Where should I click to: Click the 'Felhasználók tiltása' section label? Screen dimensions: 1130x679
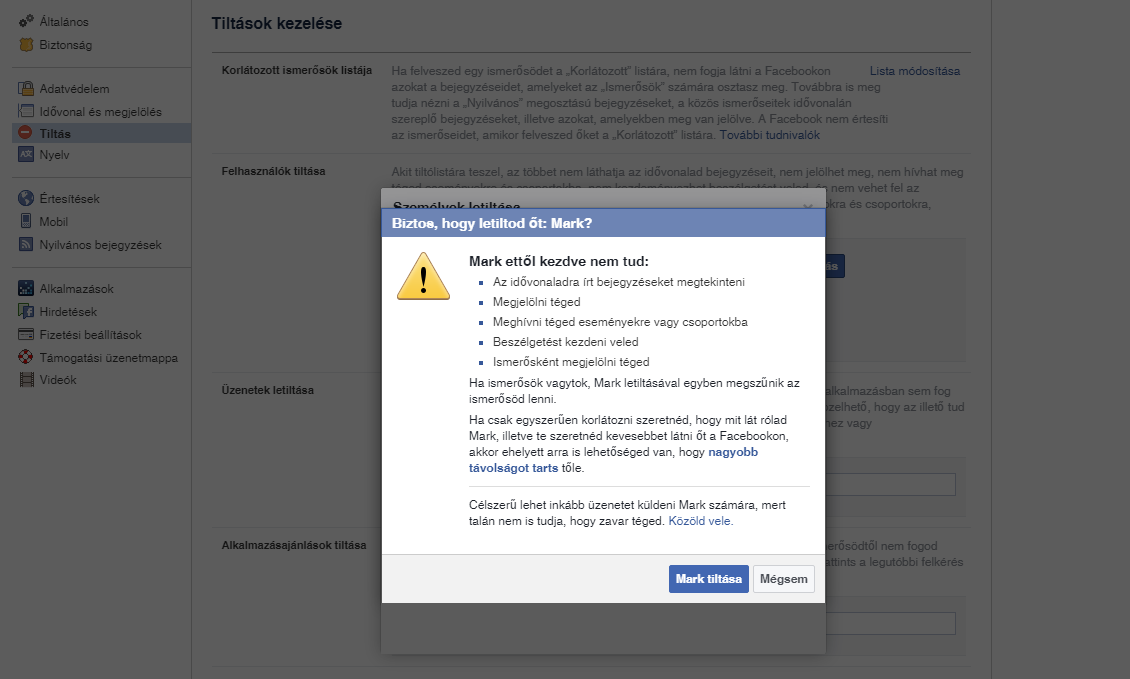click(x=273, y=171)
